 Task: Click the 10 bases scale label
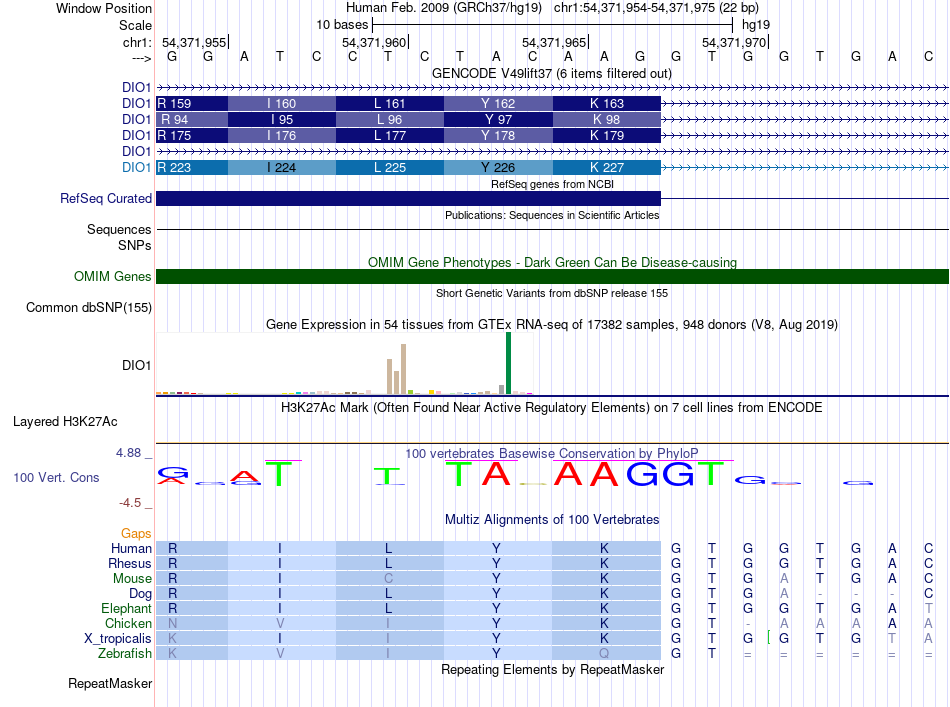(x=342, y=25)
